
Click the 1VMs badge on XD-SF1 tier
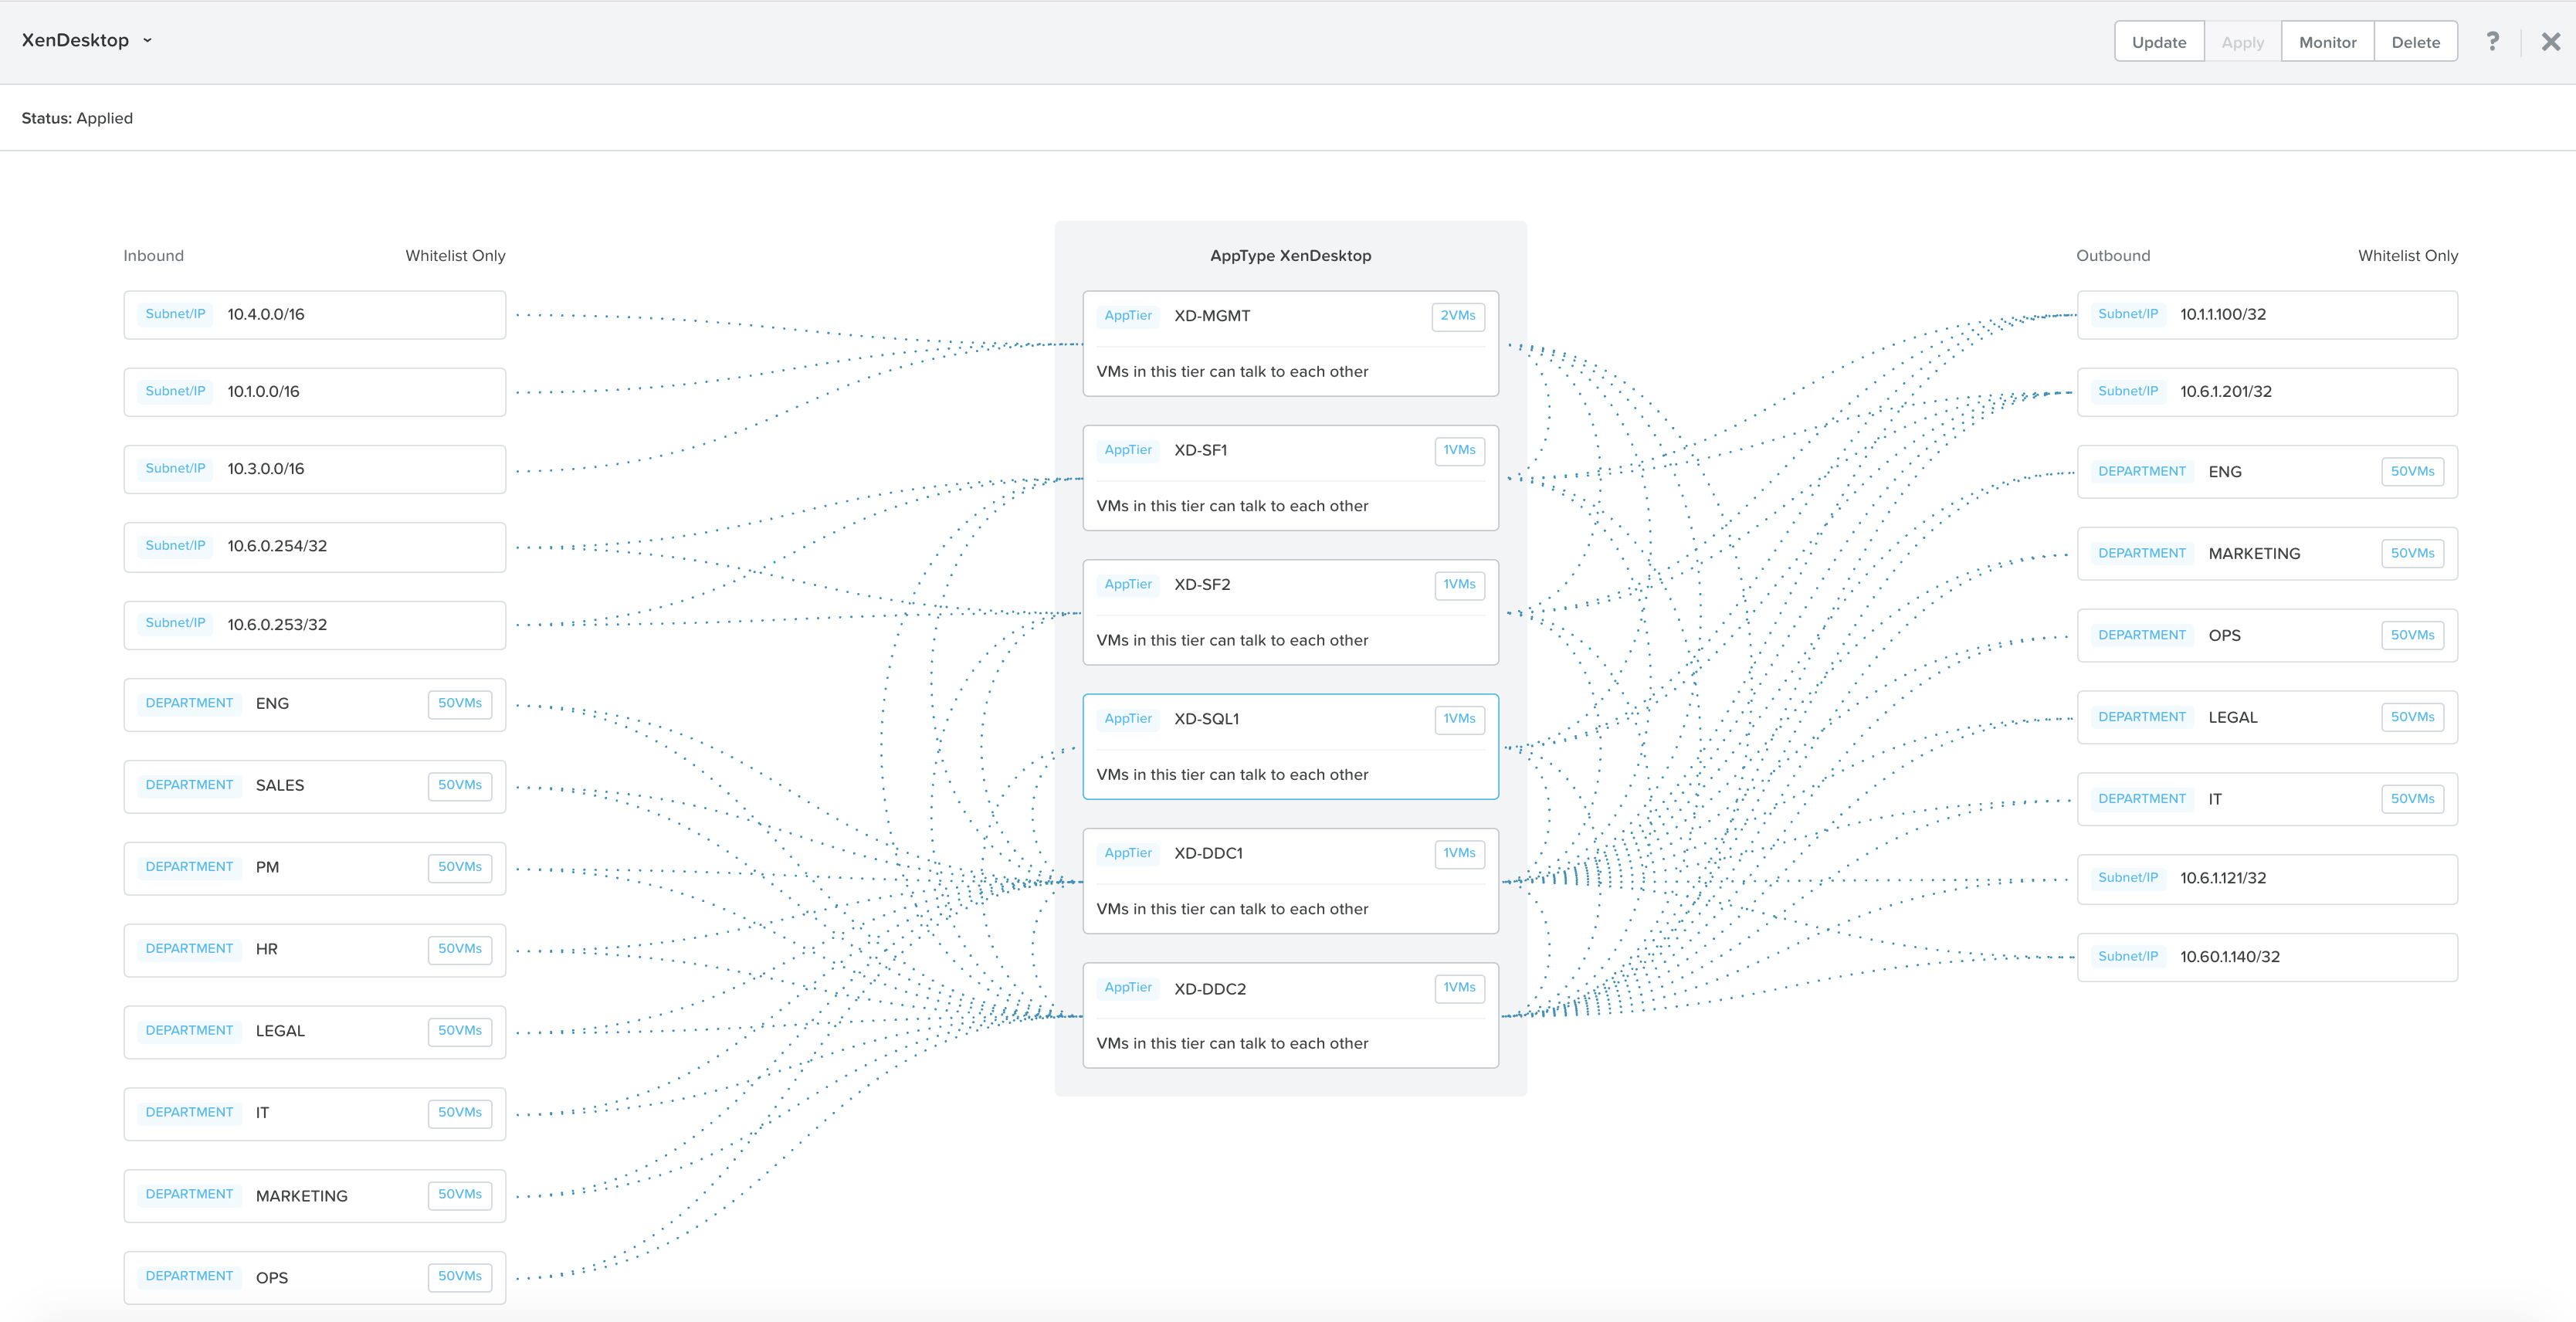[x=1459, y=451]
